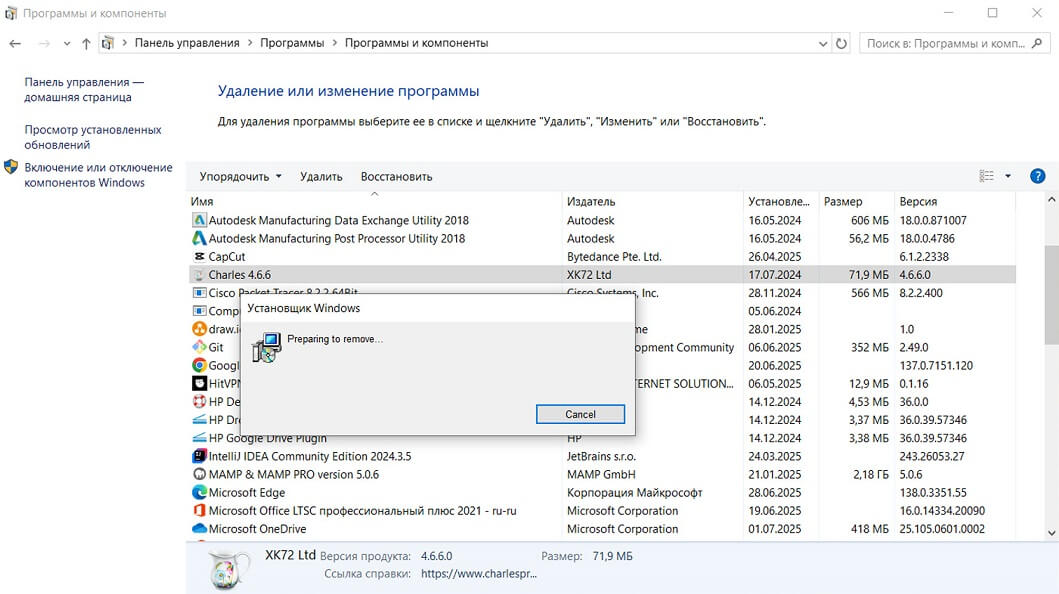Sort by the Версия column header

coord(955,201)
